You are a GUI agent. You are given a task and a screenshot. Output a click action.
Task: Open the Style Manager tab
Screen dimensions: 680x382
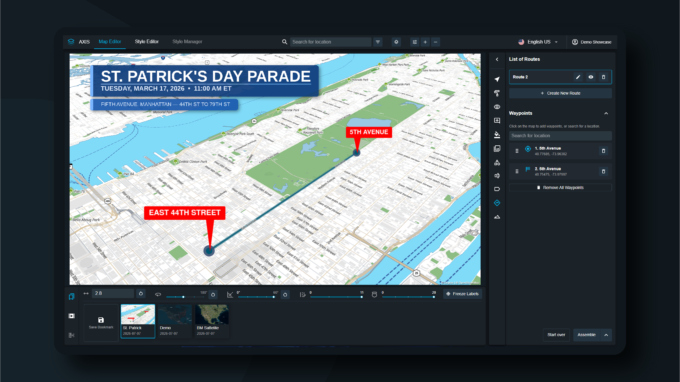click(187, 42)
